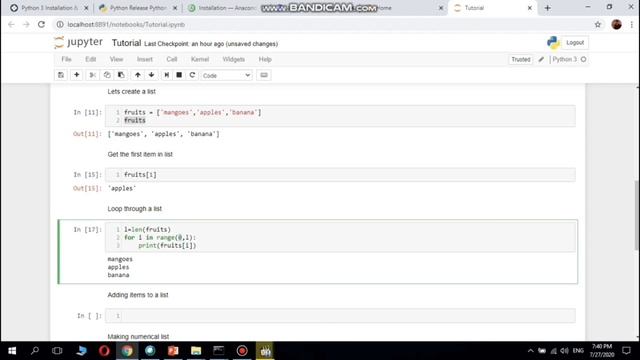This screenshot has width=640, height=360.
Task: Show hidden tray icons chevron
Action: (531, 351)
